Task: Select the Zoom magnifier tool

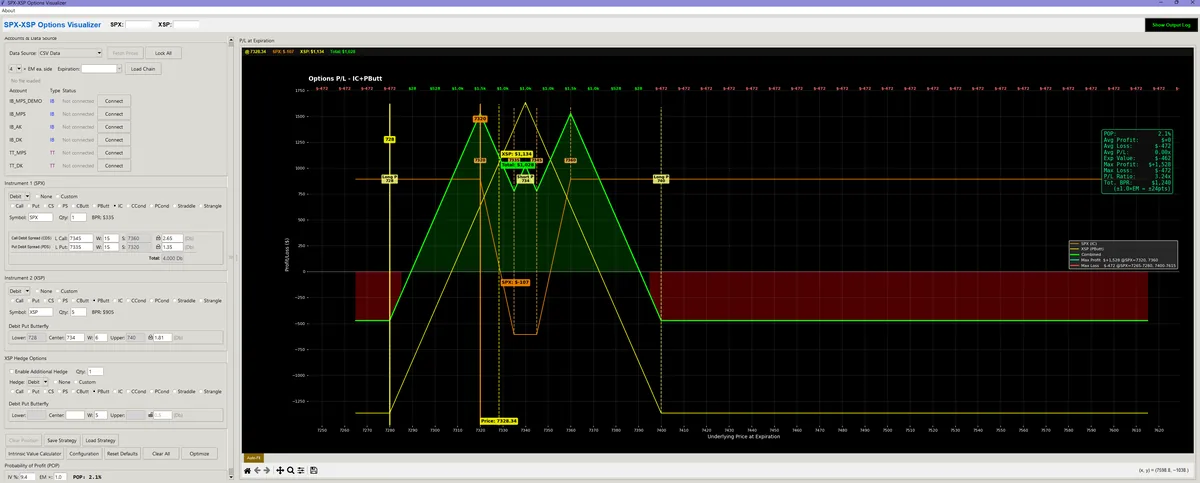Action: point(290,470)
